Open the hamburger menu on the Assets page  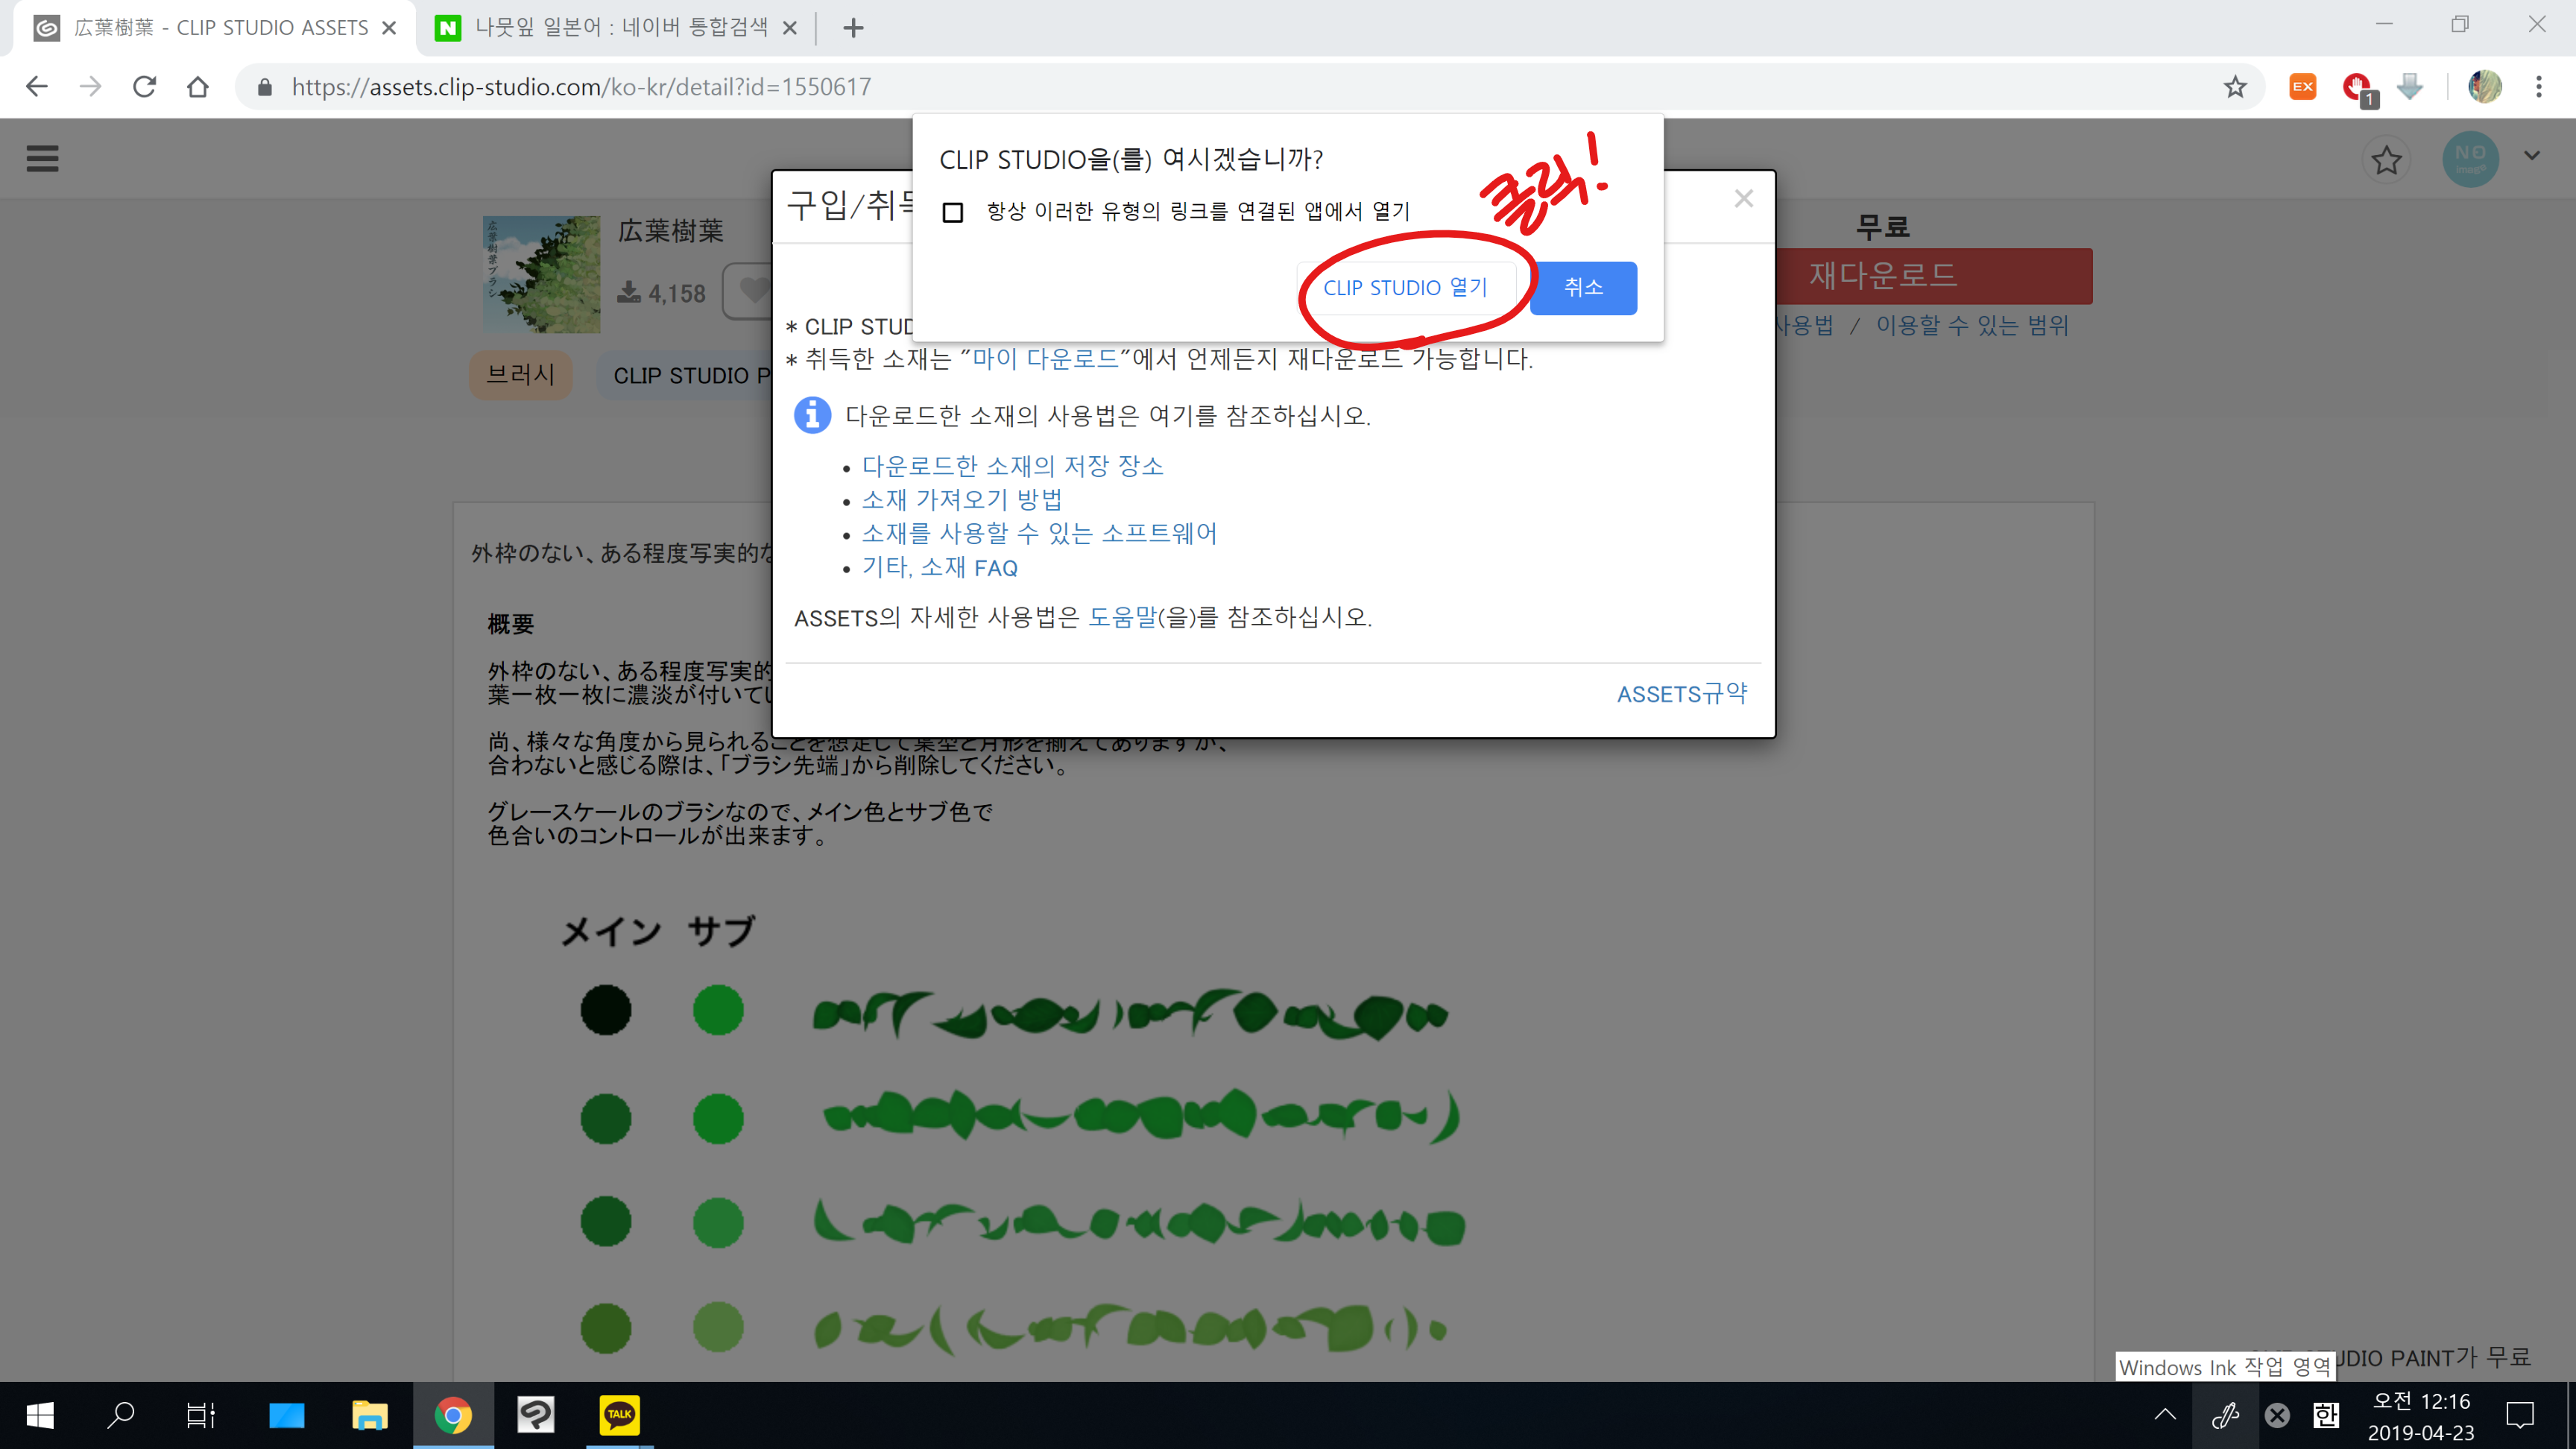[x=42, y=158]
